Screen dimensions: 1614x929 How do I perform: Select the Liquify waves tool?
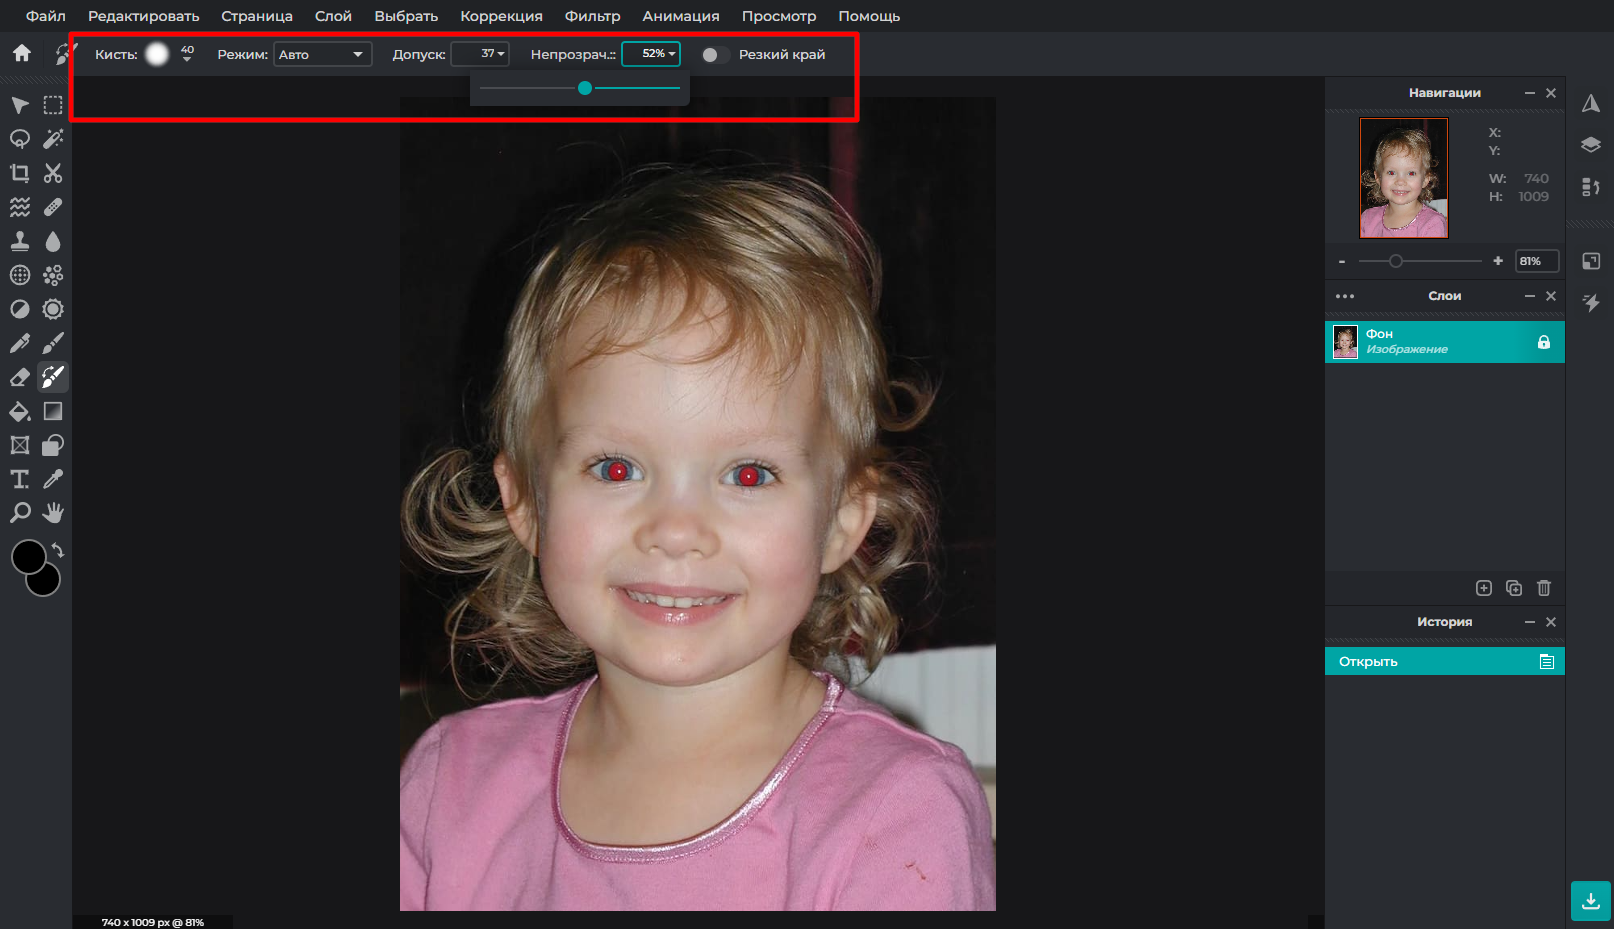(x=19, y=207)
